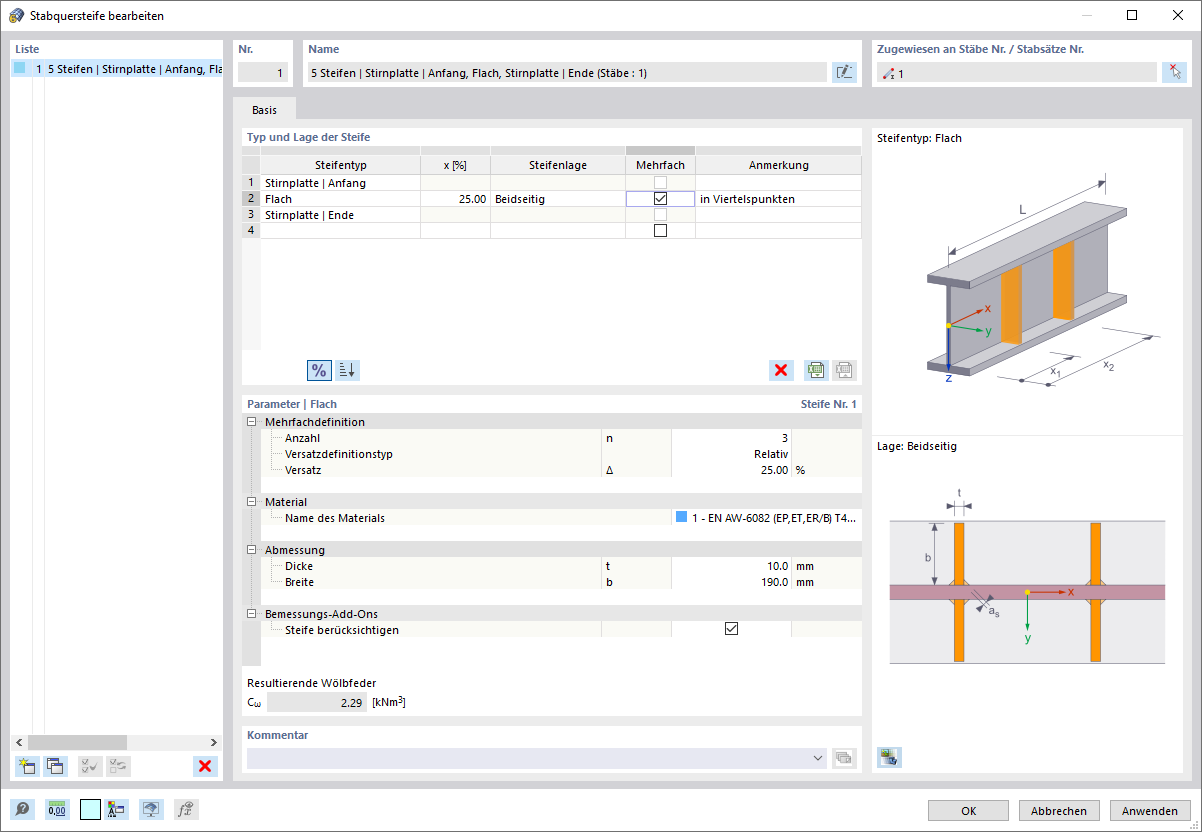Click the export table icon in stiffener table

pyautogui.click(x=817, y=370)
